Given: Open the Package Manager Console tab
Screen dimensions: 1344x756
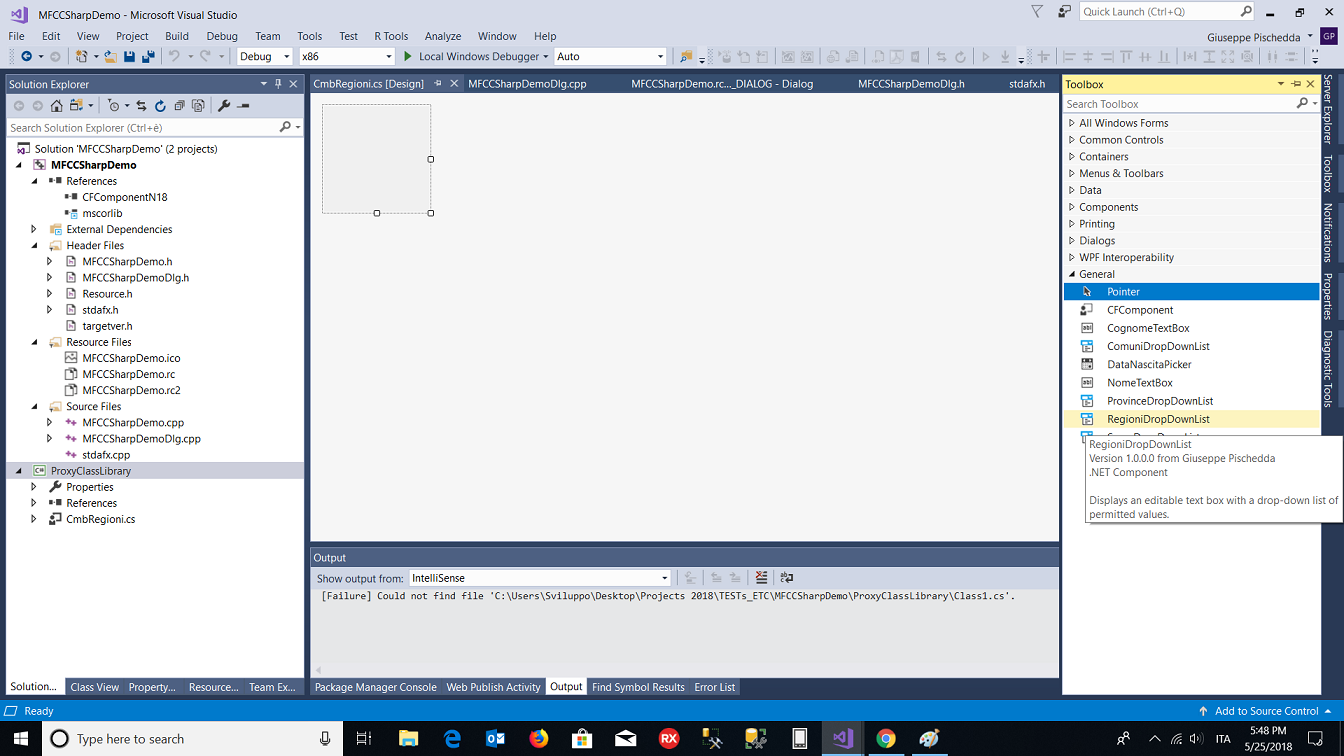Looking at the screenshot, I should tap(375, 687).
